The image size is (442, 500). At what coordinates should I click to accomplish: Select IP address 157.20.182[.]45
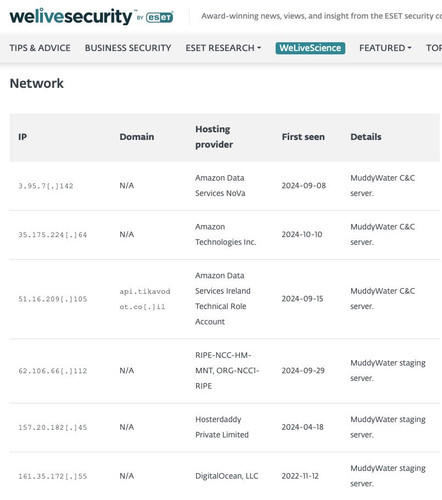click(x=53, y=427)
